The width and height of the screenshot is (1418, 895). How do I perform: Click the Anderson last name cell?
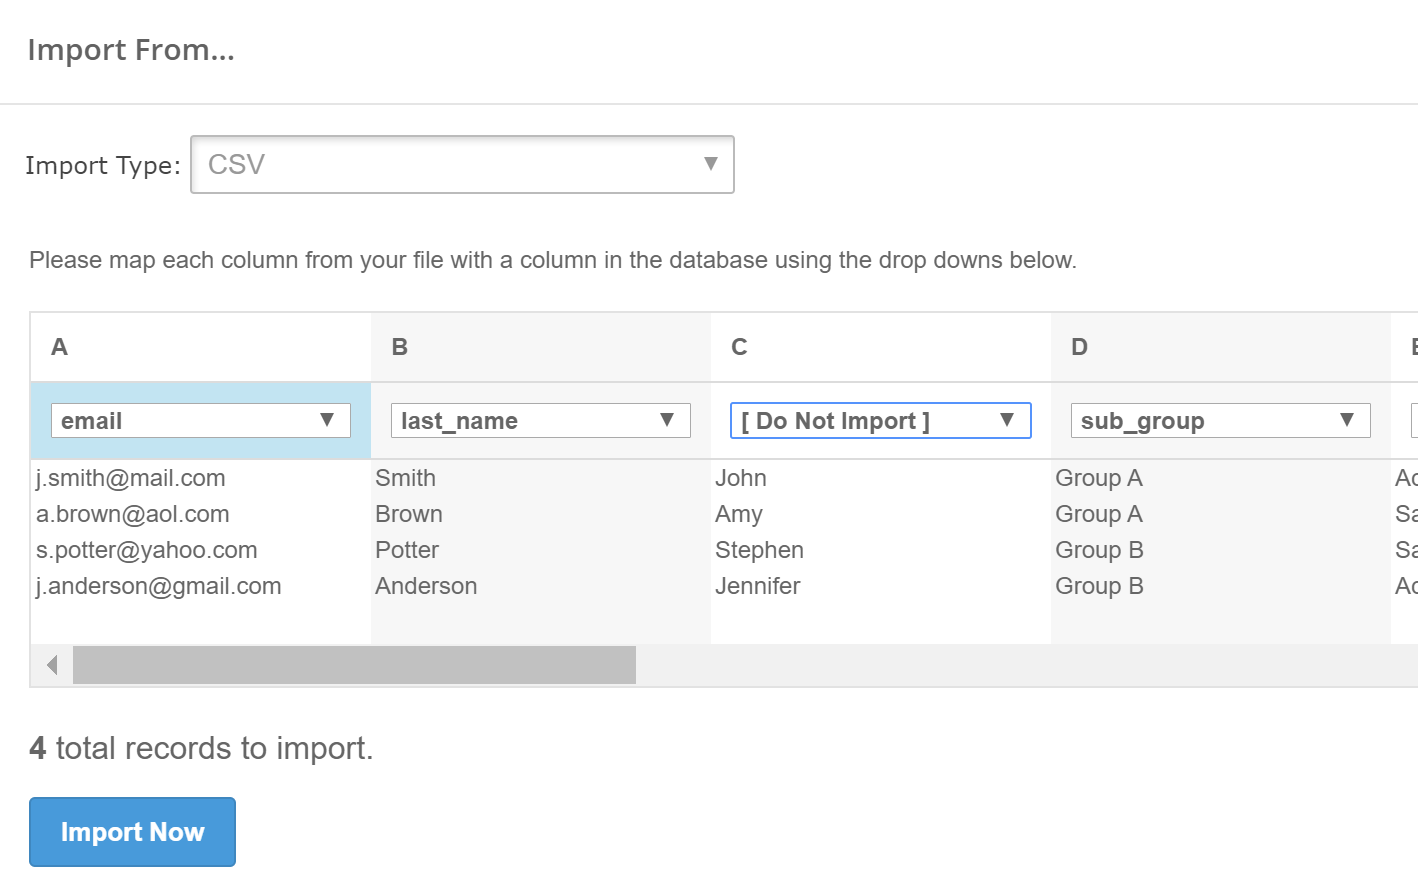(426, 586)
